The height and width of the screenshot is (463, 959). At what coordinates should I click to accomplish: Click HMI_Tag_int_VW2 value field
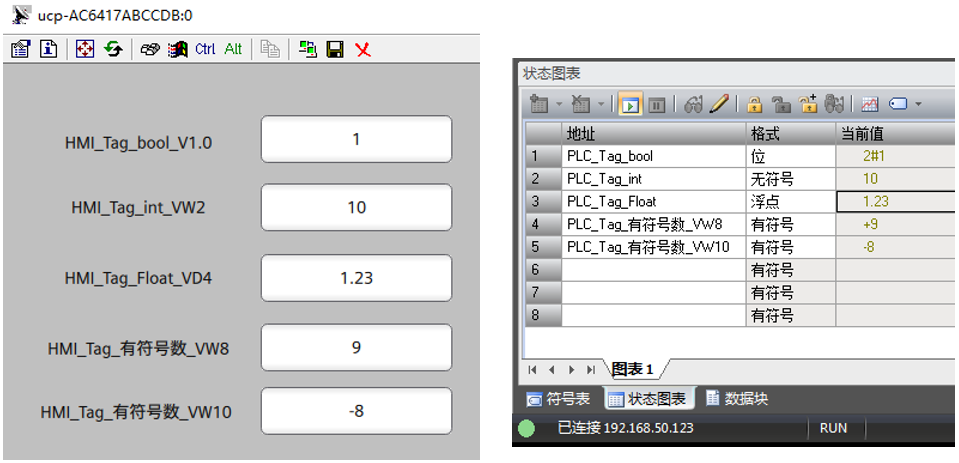(357, 207)
